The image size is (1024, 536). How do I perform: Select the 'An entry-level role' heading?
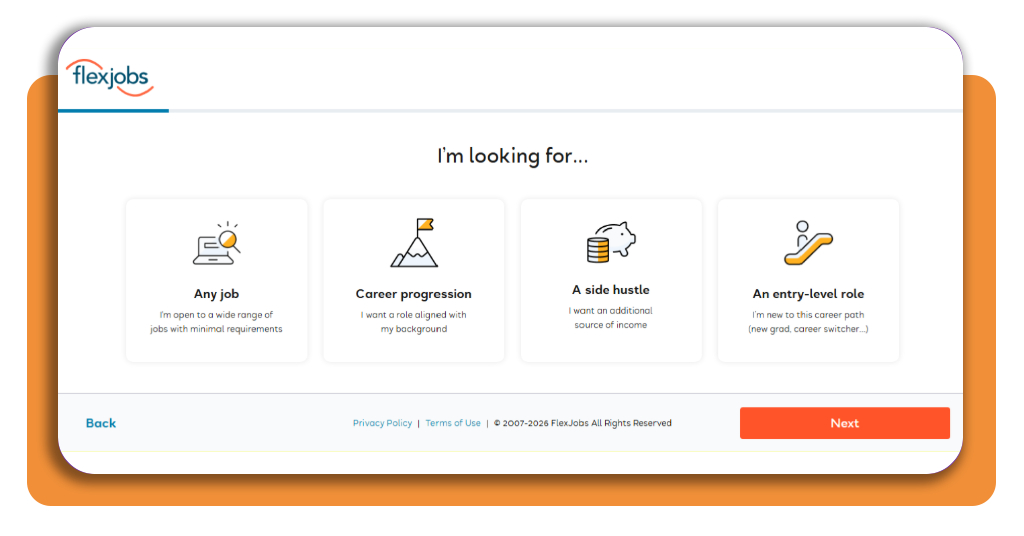point(808,294)
